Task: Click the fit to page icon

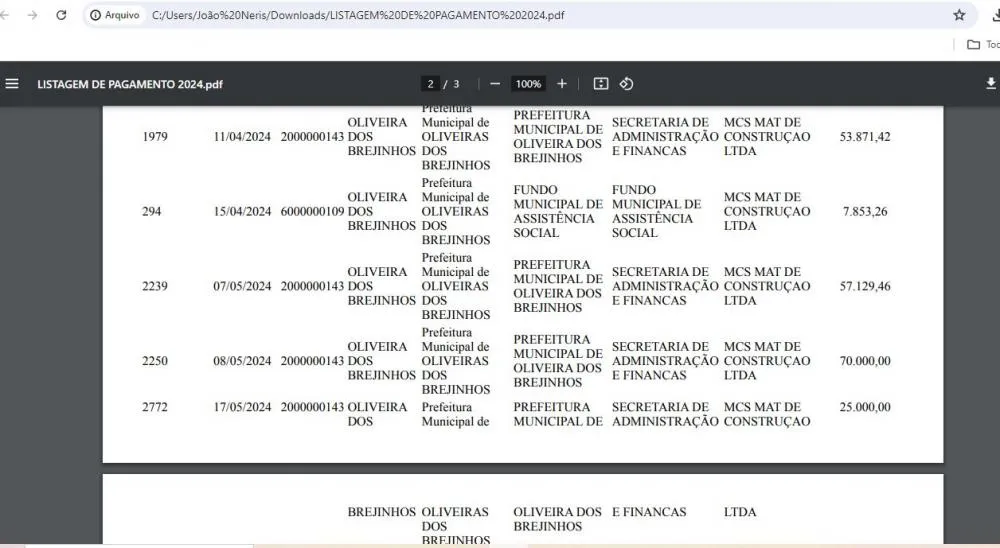Action: click(600, 84)
